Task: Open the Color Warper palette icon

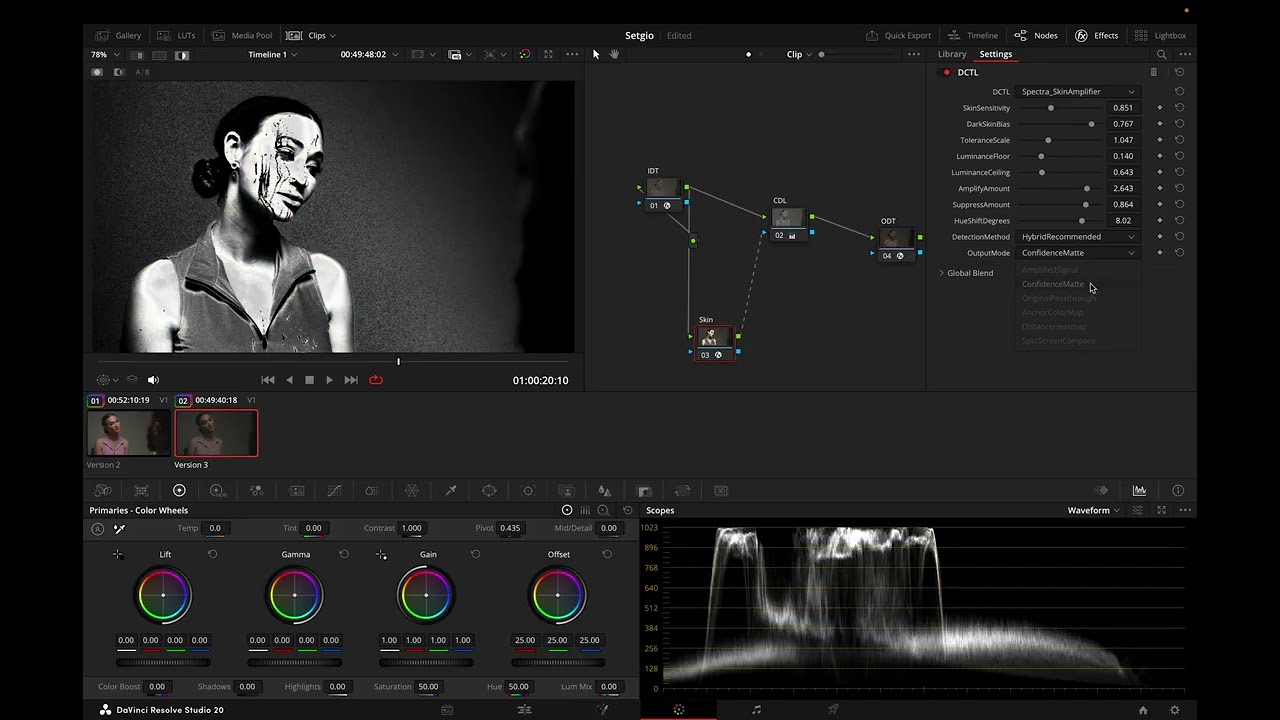Action: coord(411,491)
